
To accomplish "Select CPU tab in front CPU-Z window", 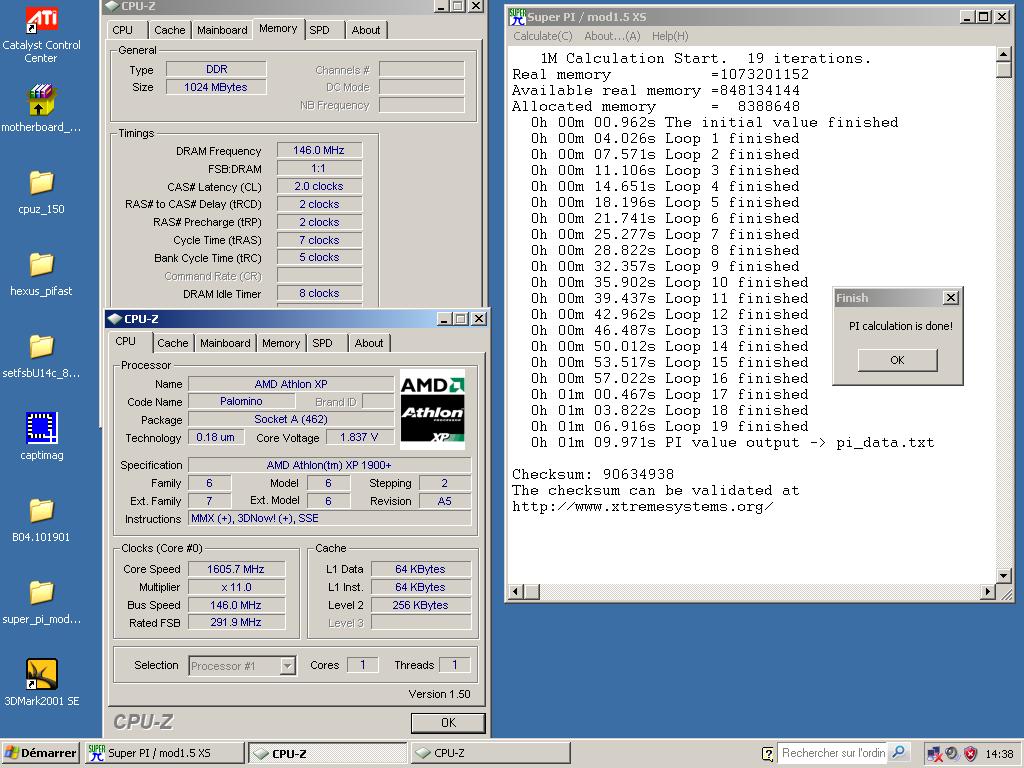I will (x=125, y=342).
